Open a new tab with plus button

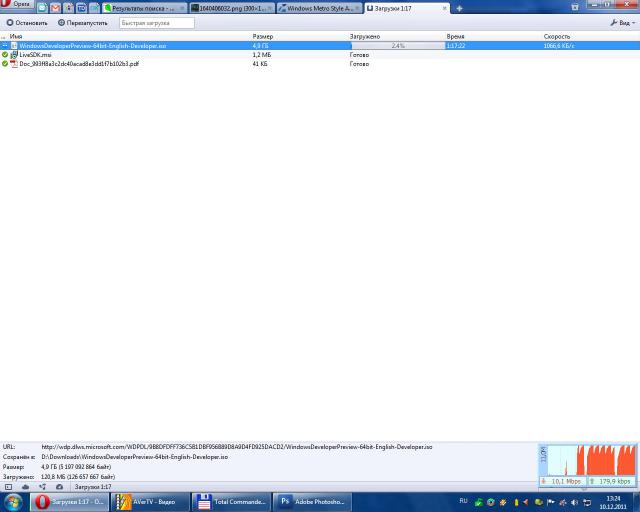coord(459,8)
